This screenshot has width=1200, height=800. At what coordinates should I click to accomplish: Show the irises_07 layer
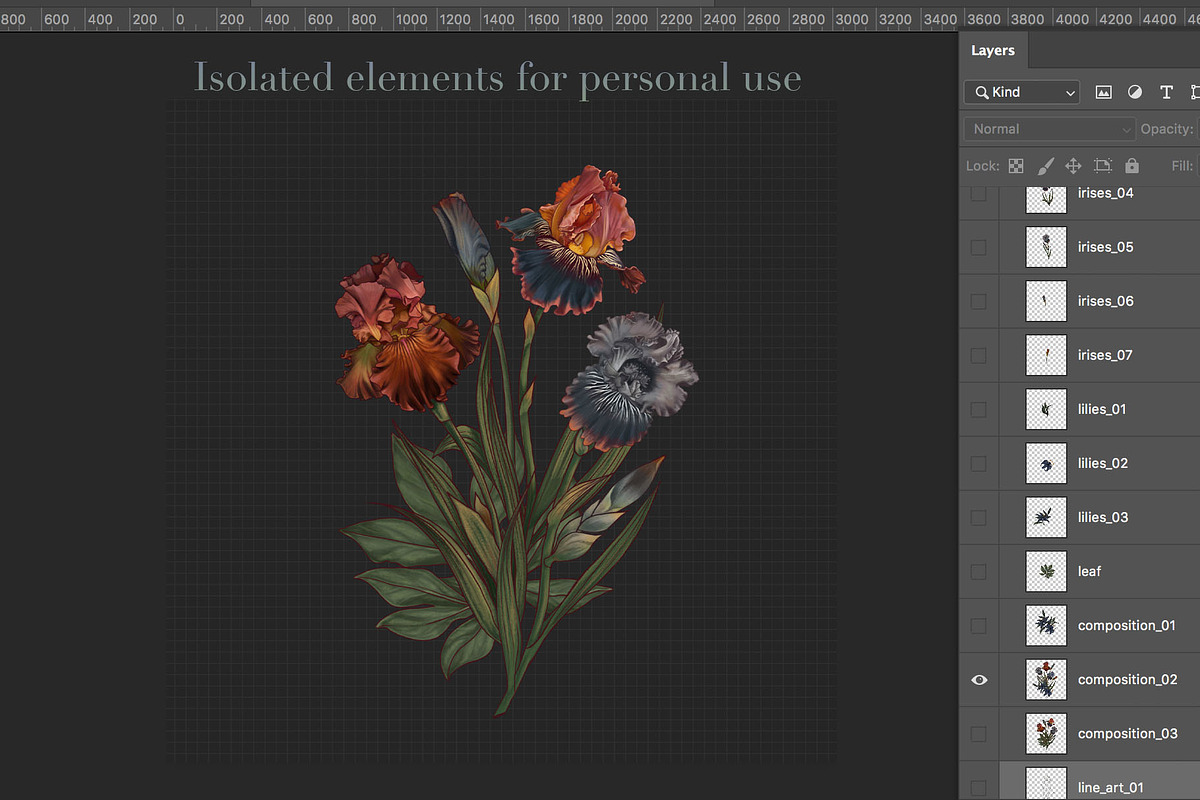[x=979, y=355]
